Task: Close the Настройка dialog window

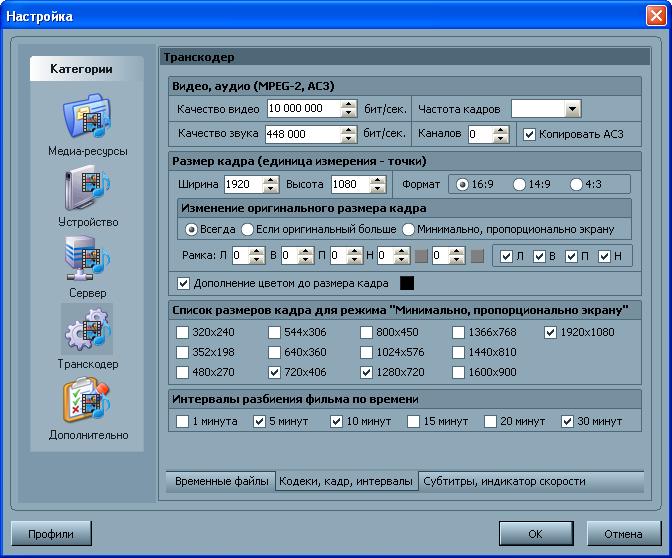Action: [x=654, y=17]
